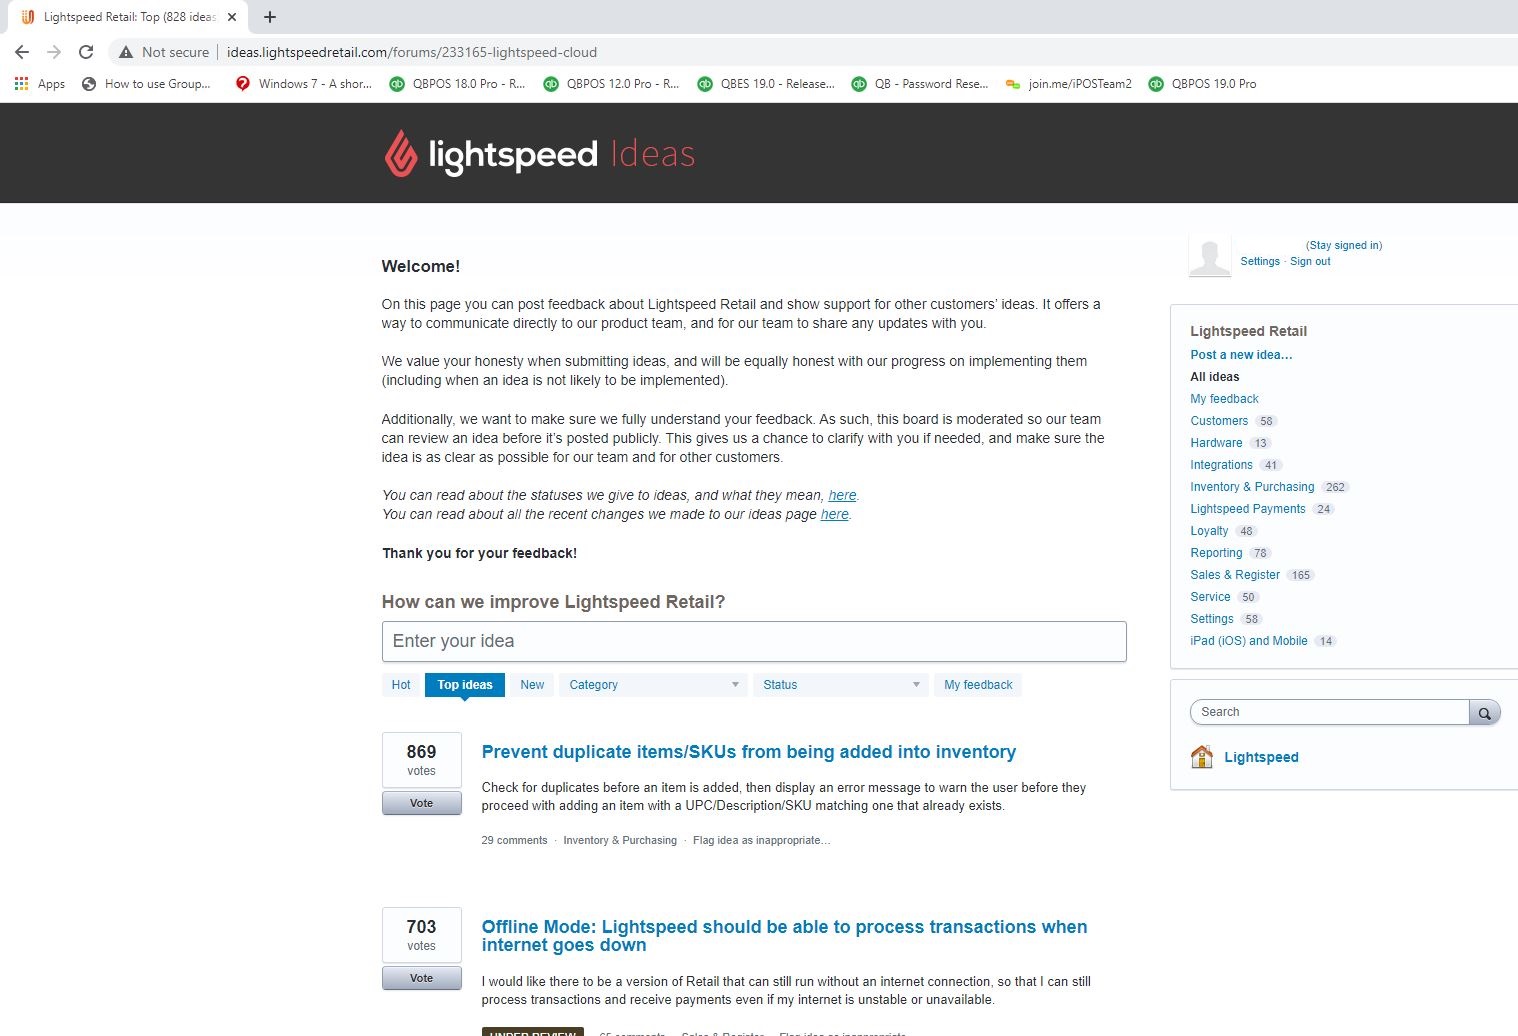Open the Service category
This screenshot has width=1518, height=1036.
[x=1210, y=597]
